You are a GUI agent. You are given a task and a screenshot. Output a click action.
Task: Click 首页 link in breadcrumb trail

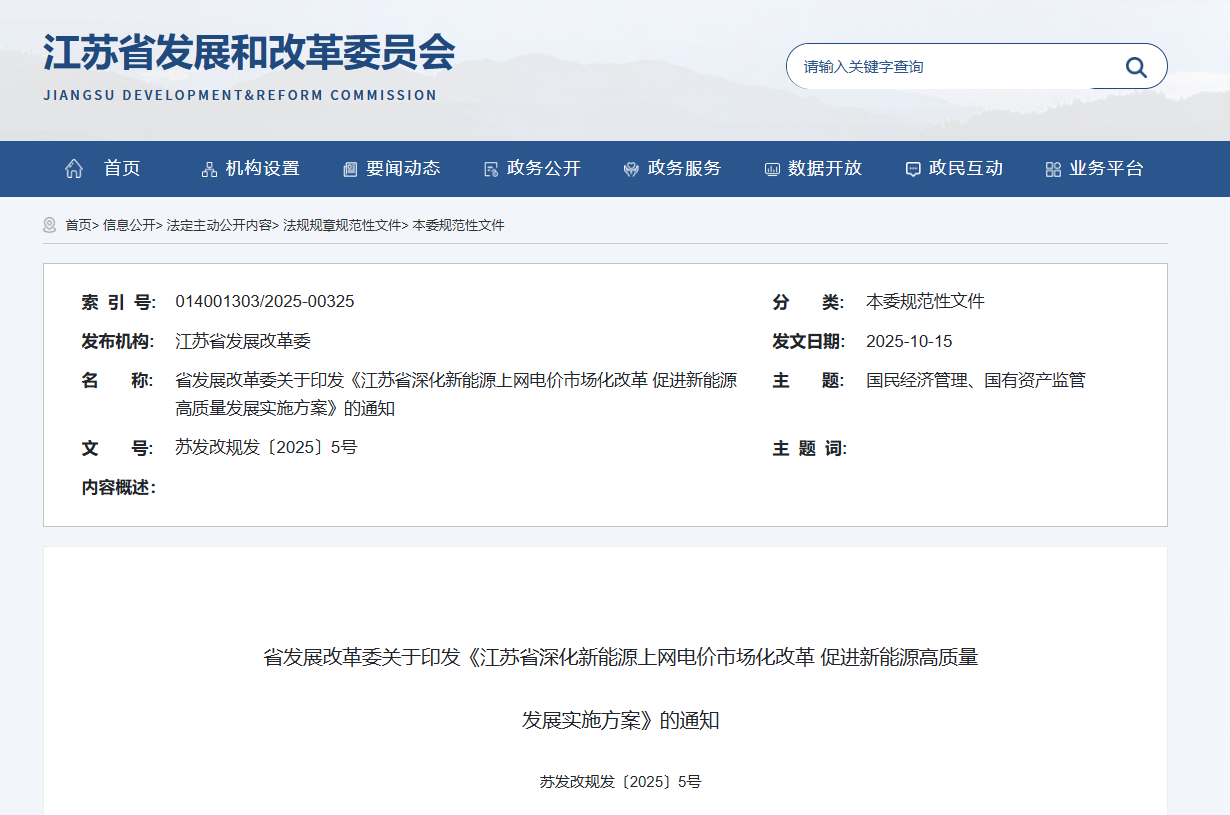(78, 226)
